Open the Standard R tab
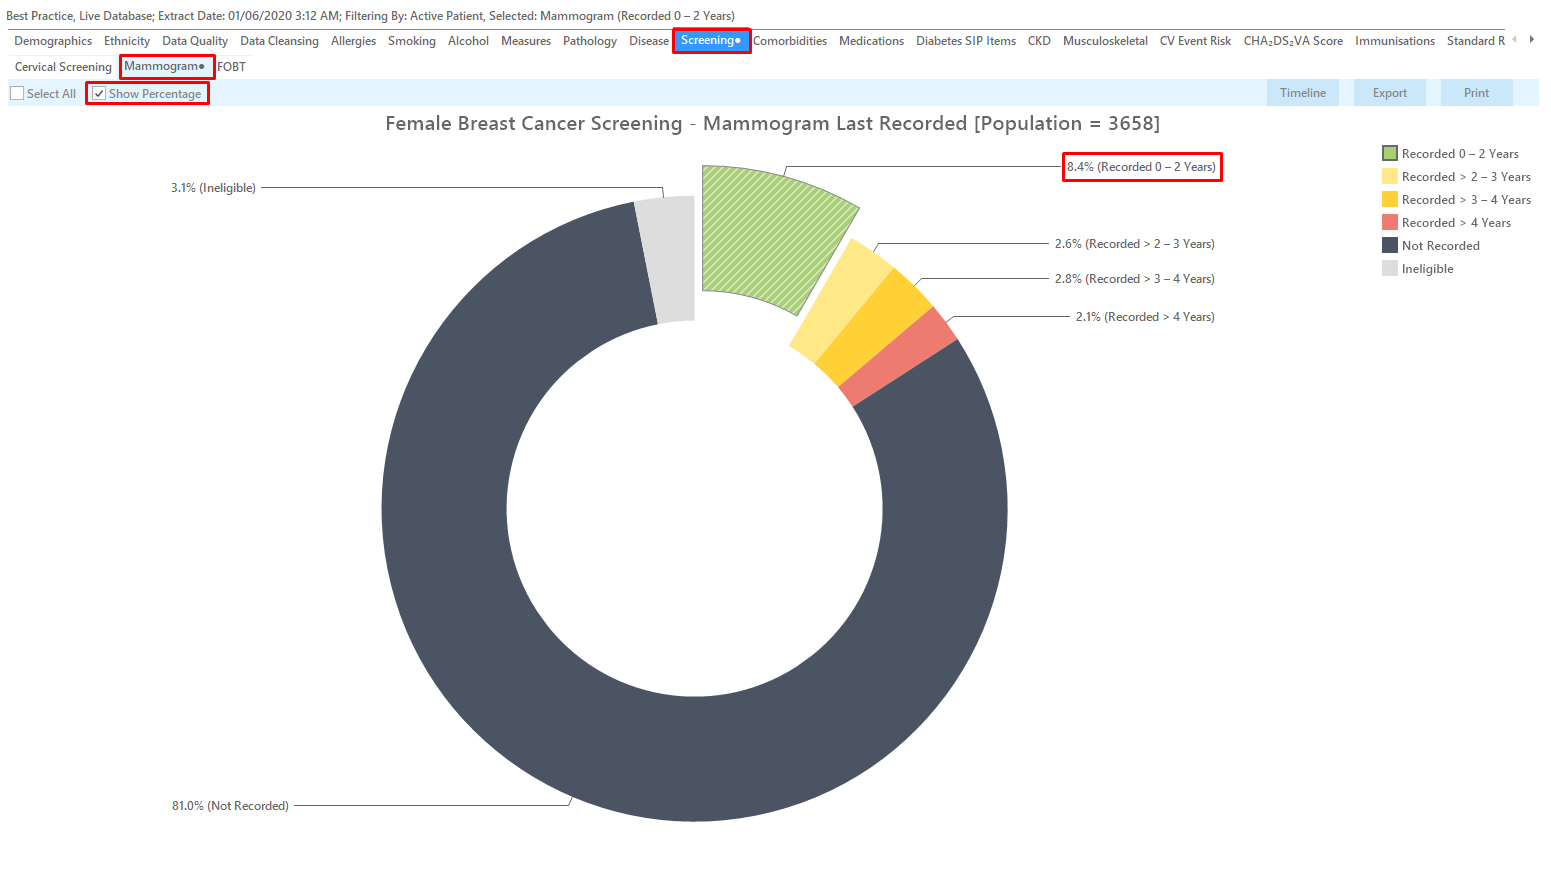1551x883 pixels. point(1475,41)
